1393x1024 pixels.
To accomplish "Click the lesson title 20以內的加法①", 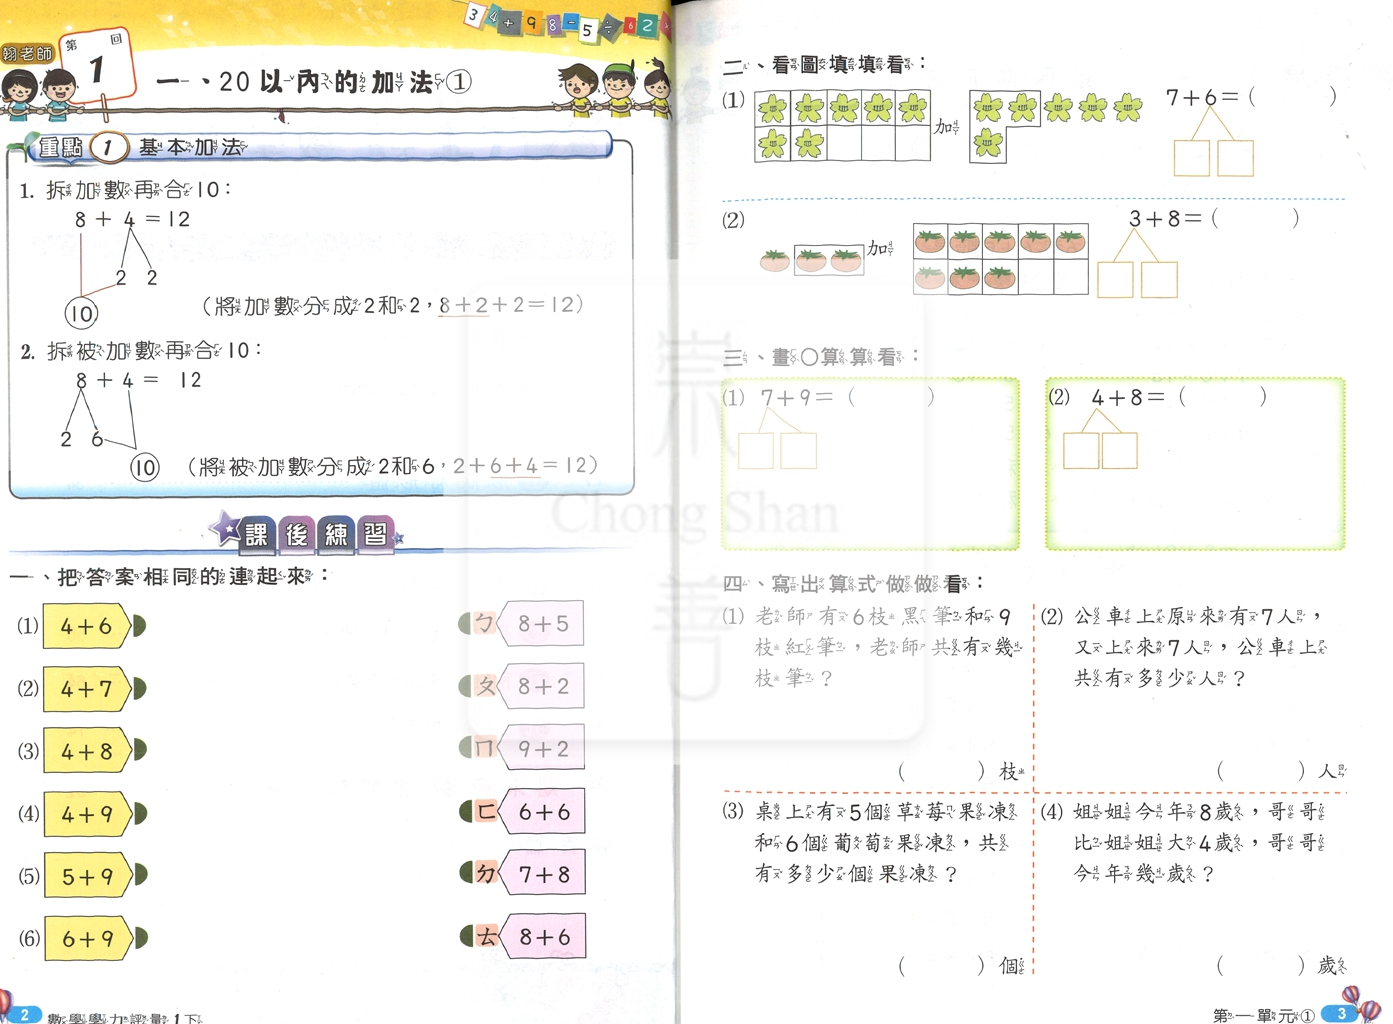I will coord(314,82).
